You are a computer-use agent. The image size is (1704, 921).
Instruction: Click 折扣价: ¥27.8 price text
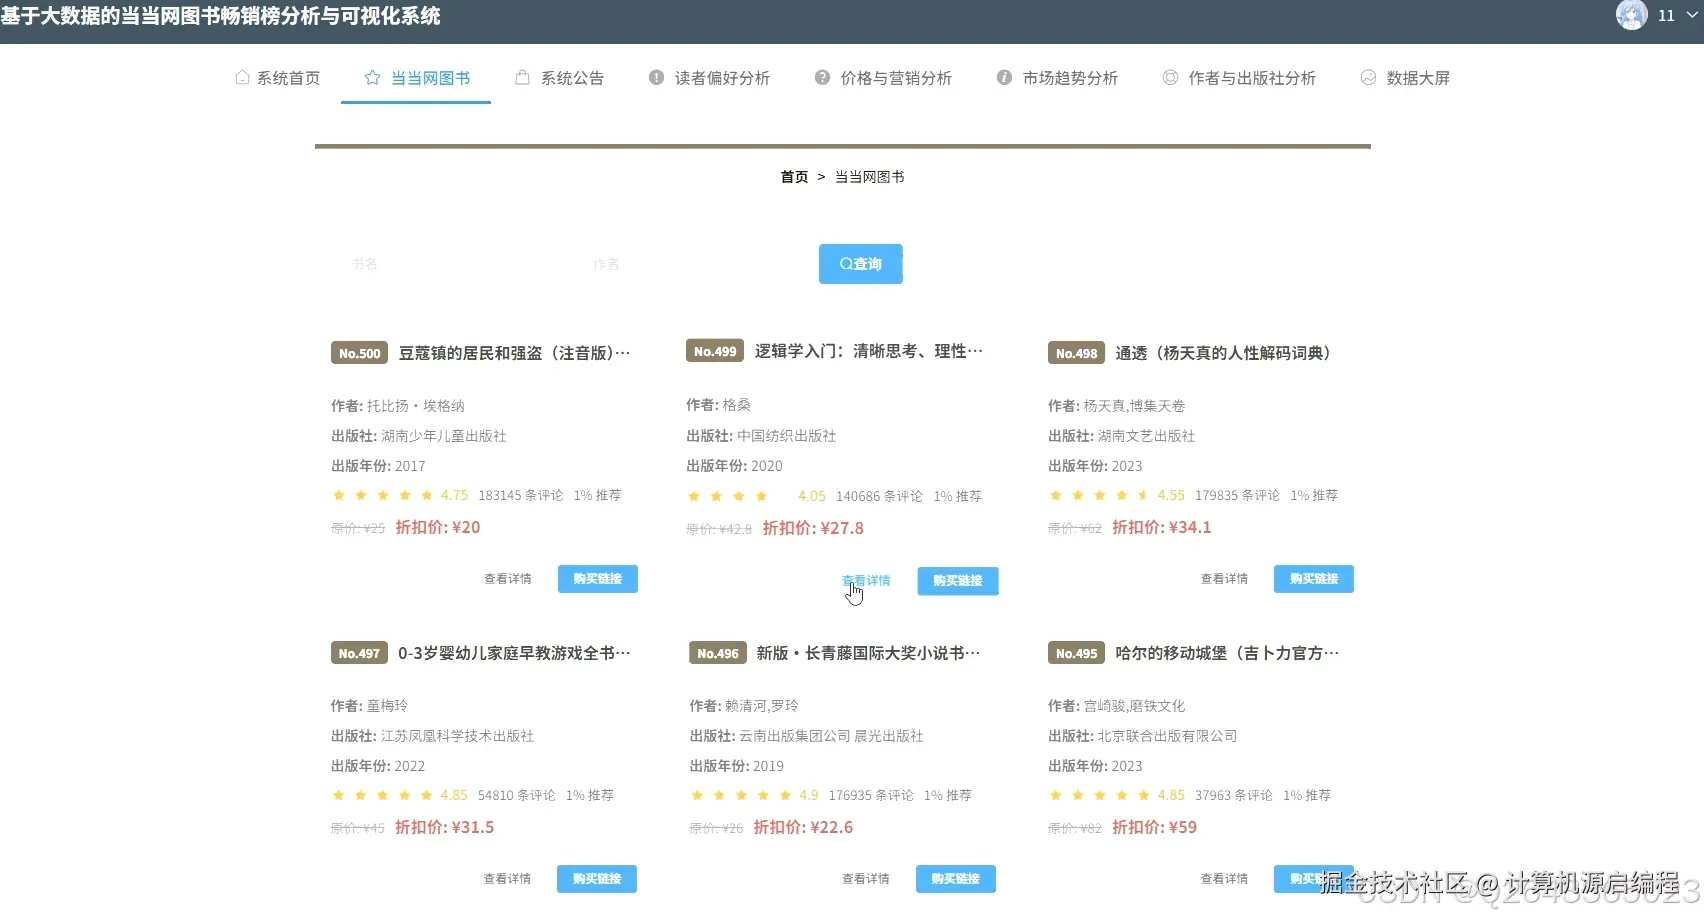click(813, 528)
